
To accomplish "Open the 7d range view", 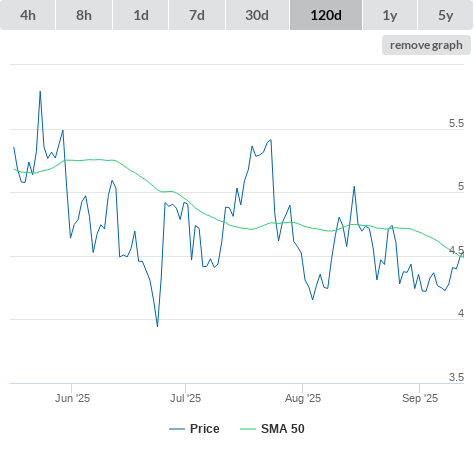I will point(197,15).
